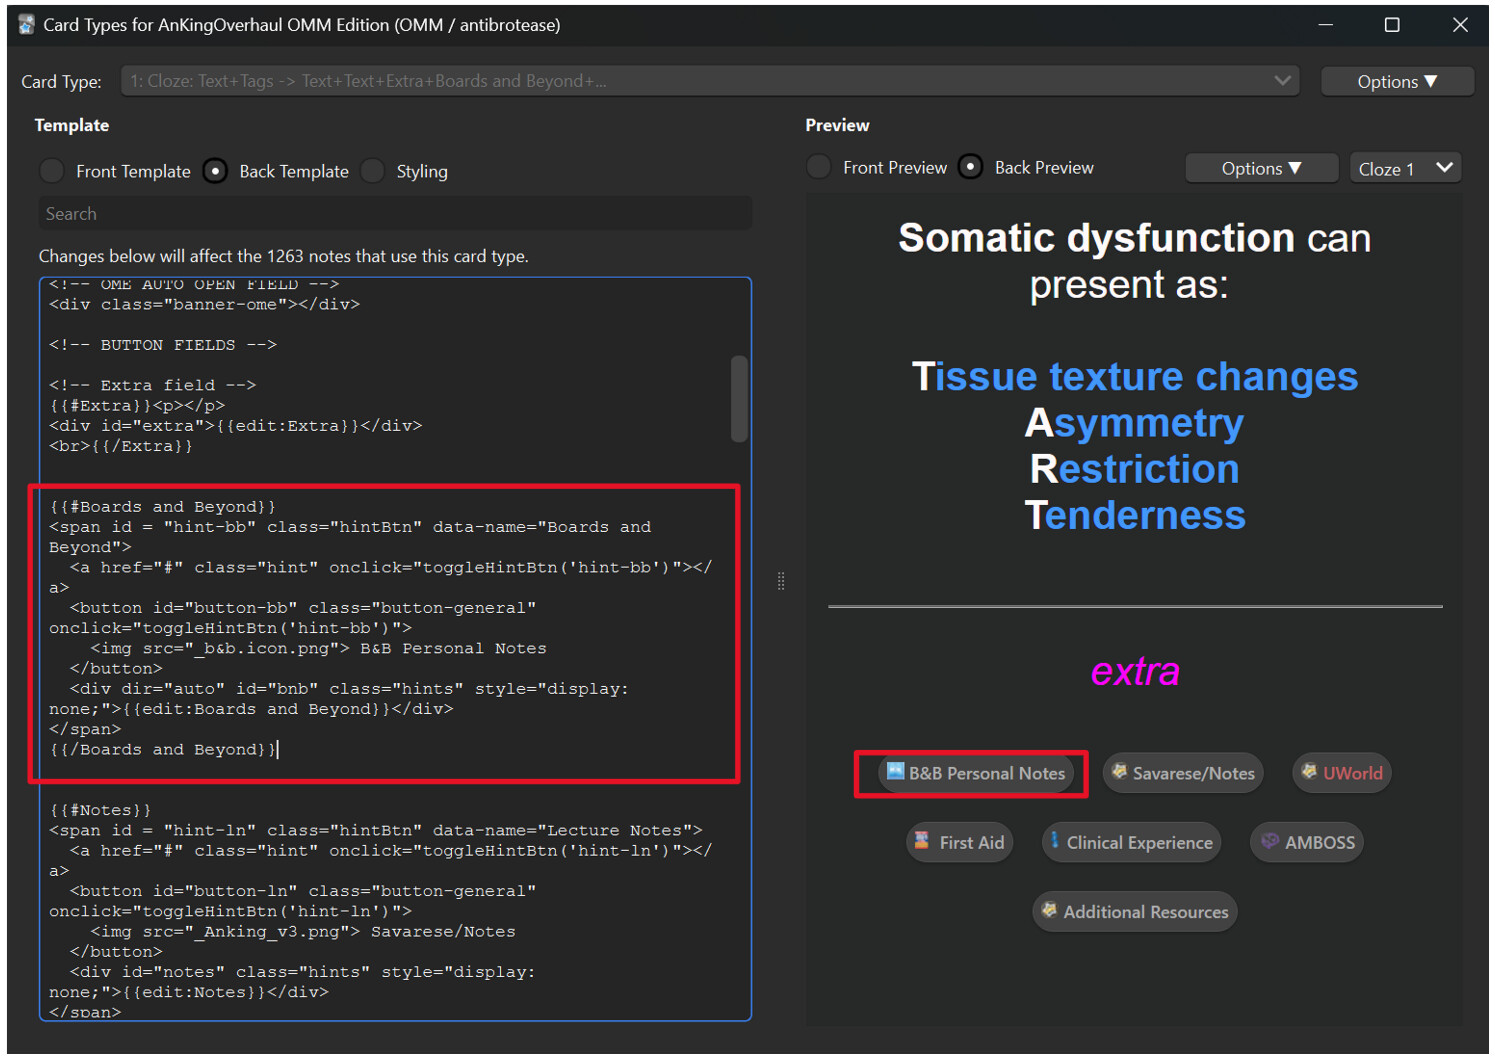
Task: Click the splitter handle between template and preview
Action: tap(781, 581)
